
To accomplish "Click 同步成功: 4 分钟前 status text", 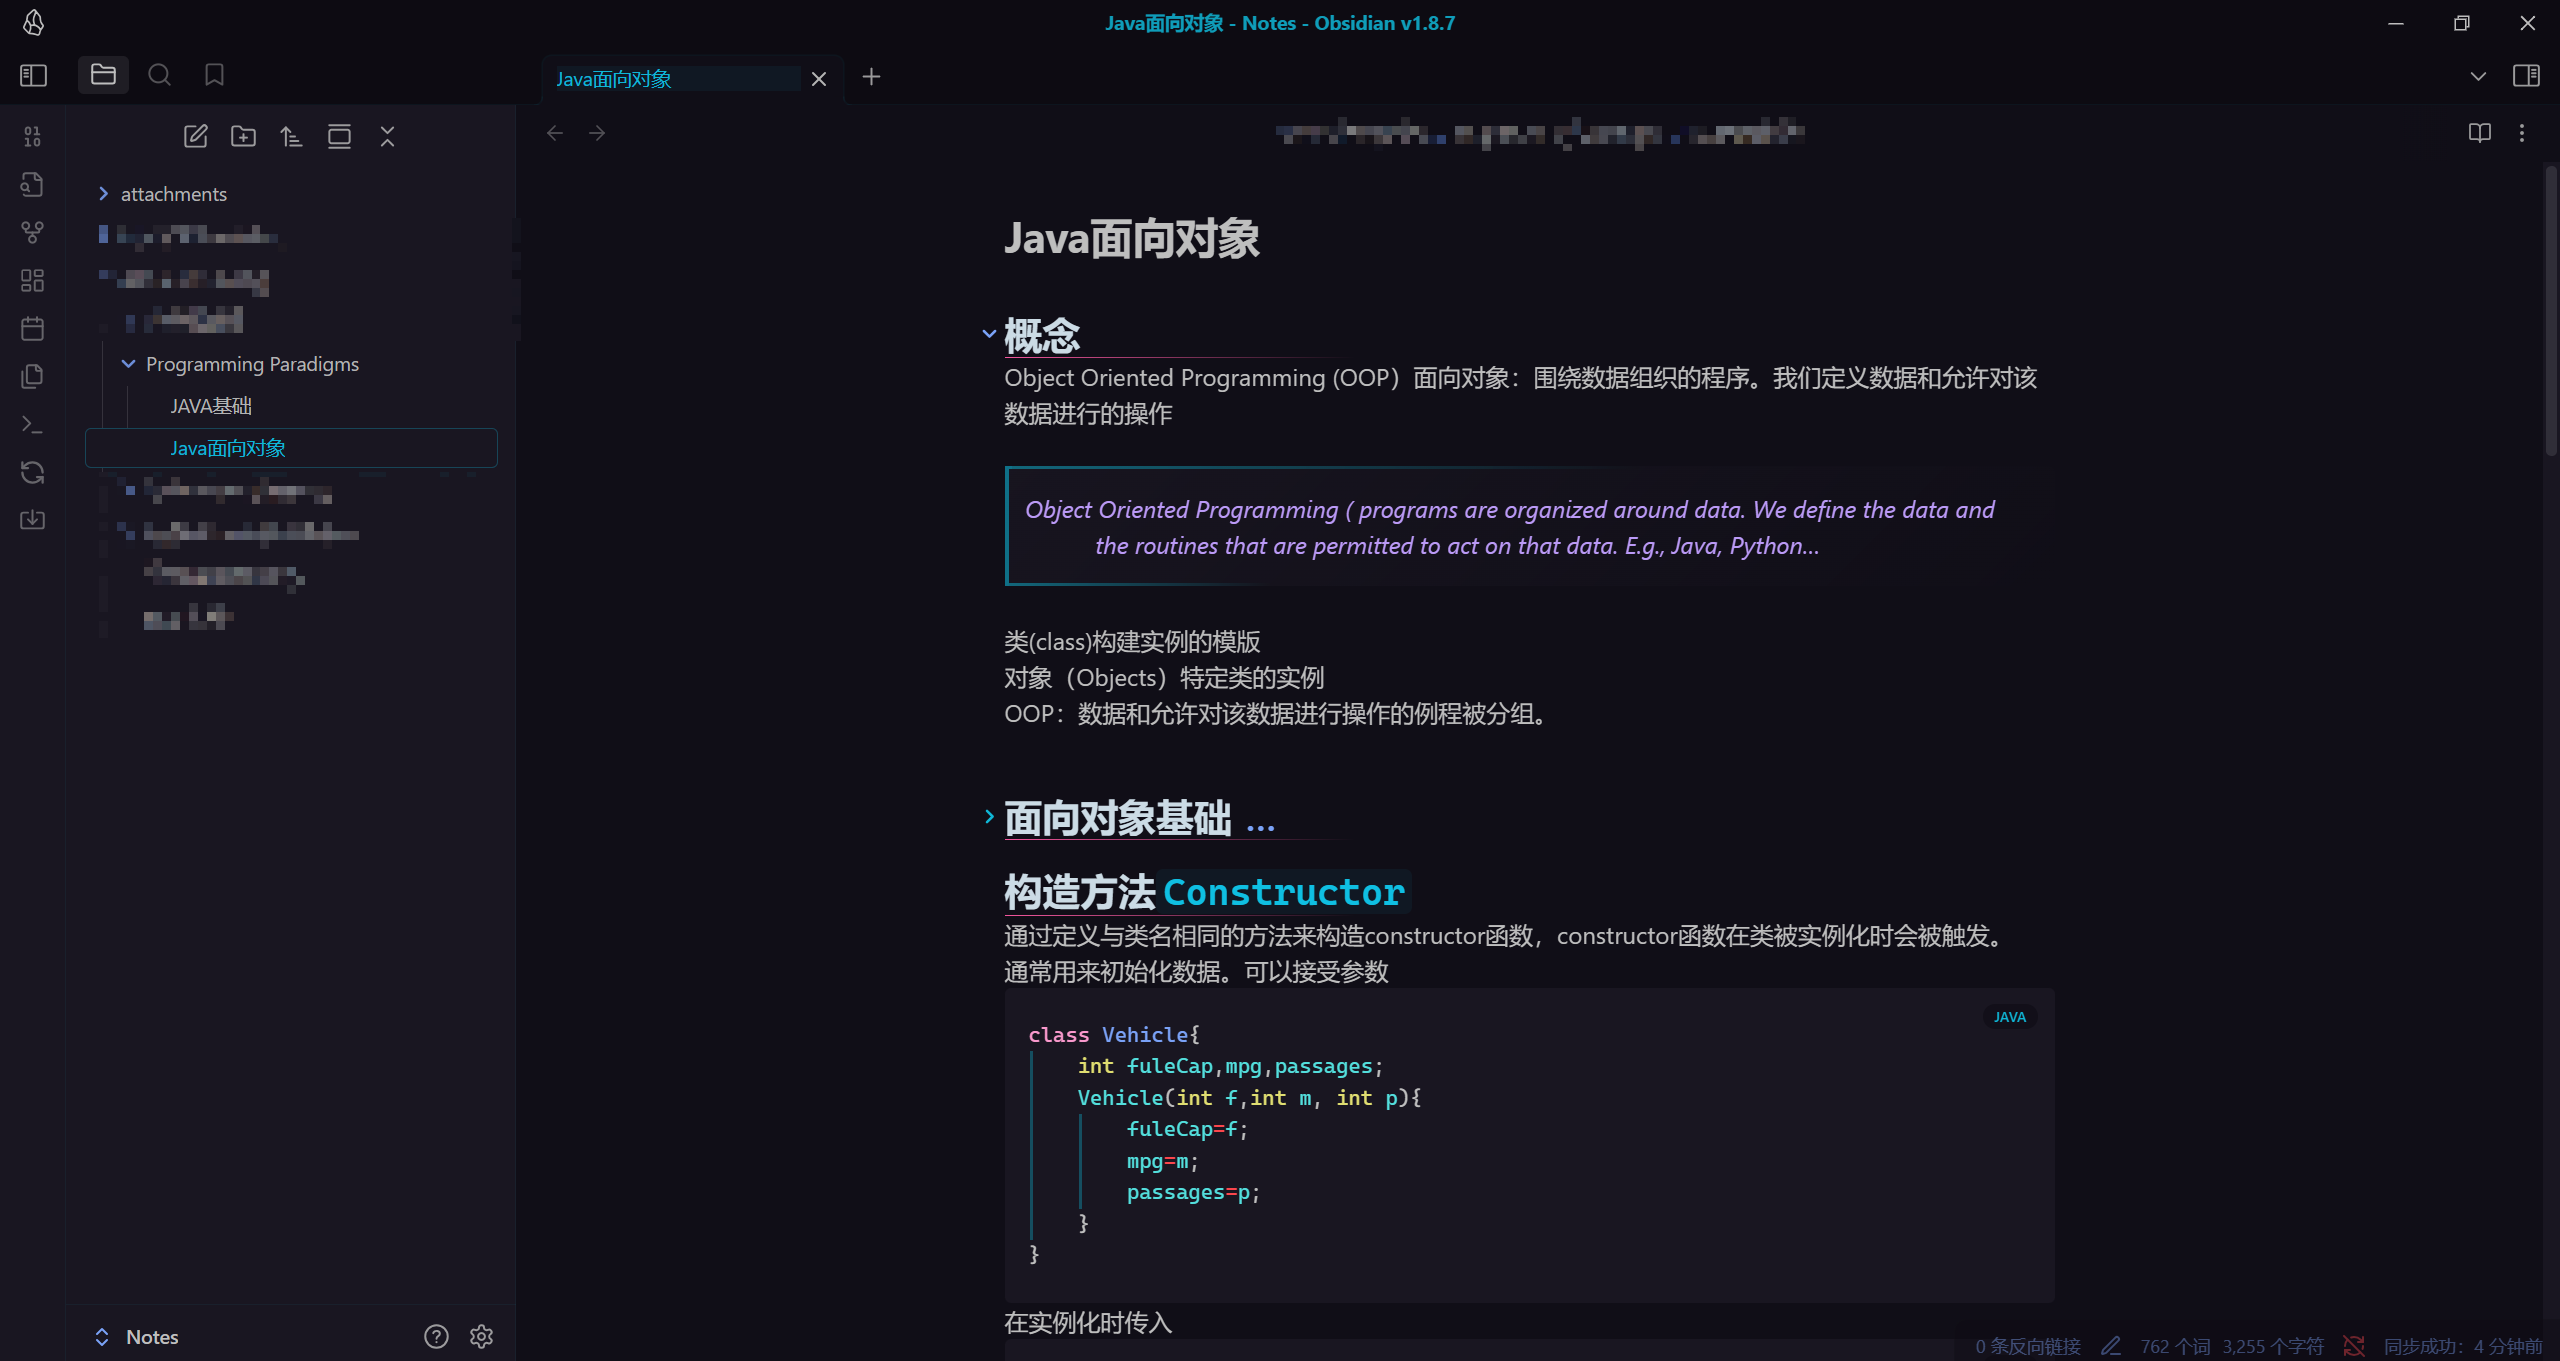I will tap(2463, 1347).
